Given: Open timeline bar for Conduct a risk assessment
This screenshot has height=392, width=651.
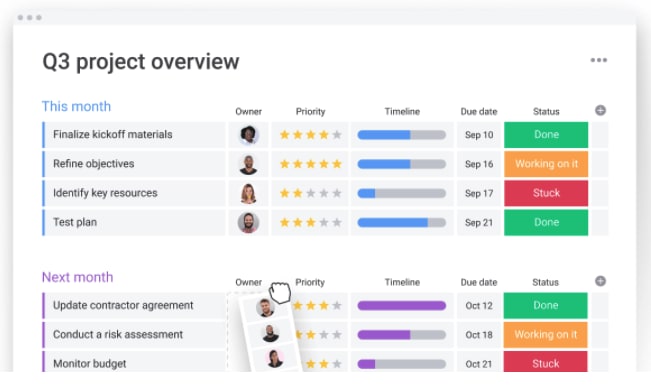Looking at the screenshot, I should pyautogui.click(x=401, y=335).
